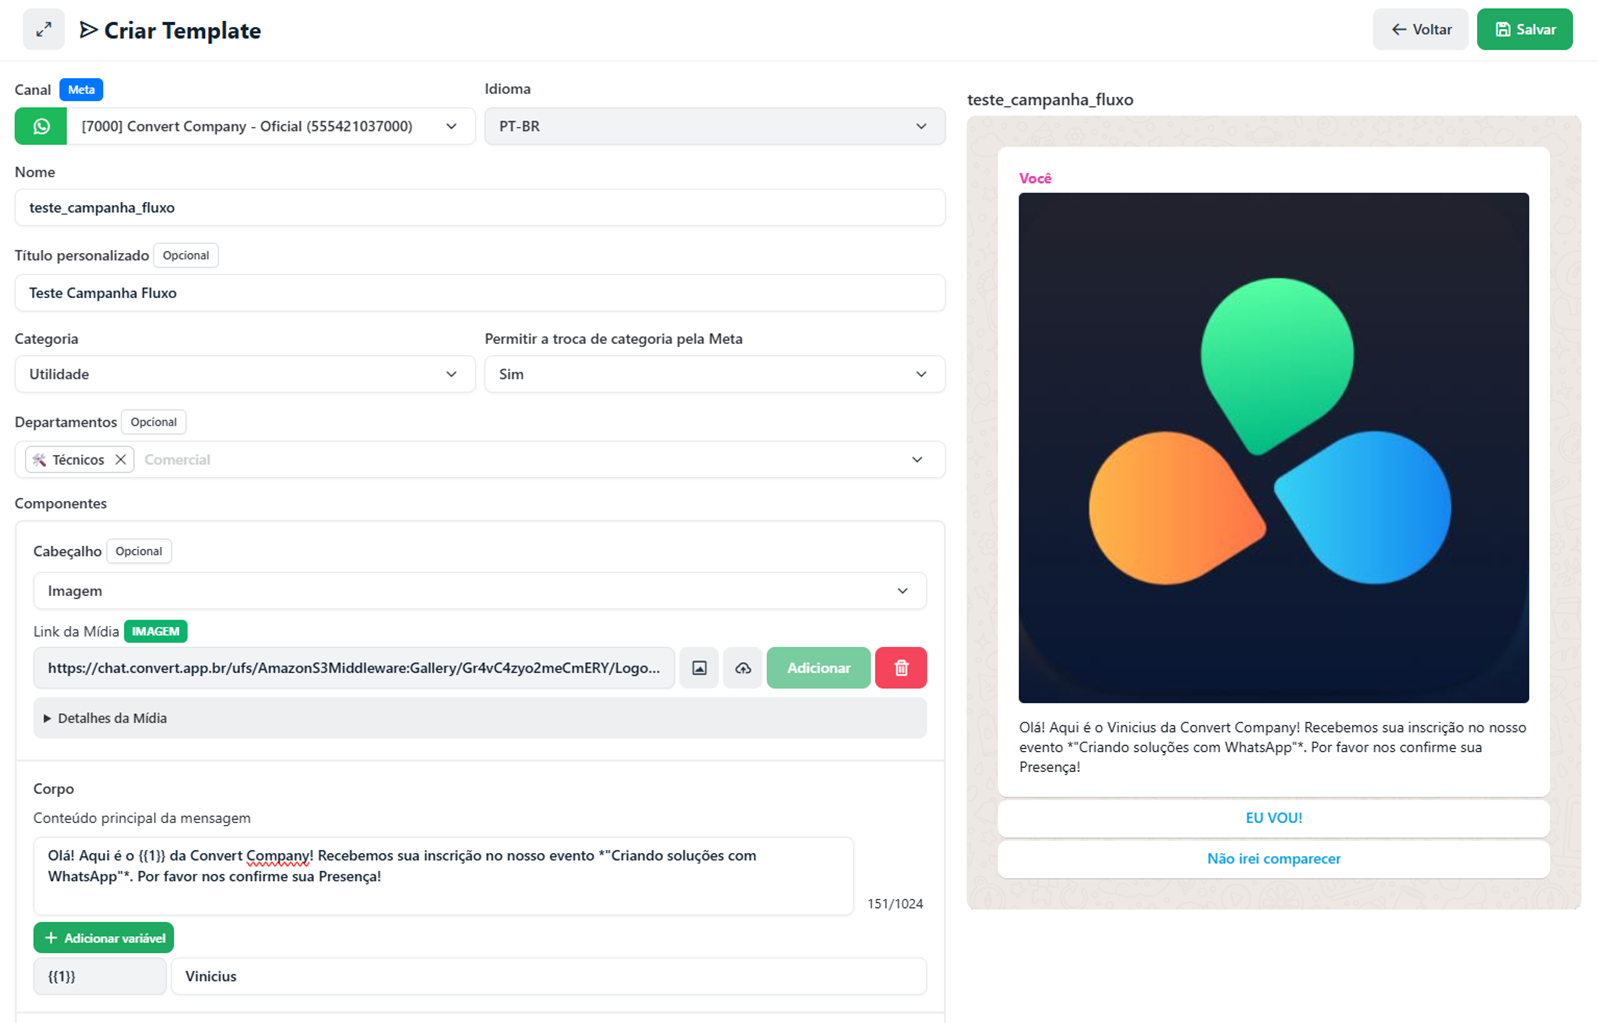This screenshot has width=1598, height=1023.
Task: Focus the Título personalizado input field
Action: tap(480, 293)
